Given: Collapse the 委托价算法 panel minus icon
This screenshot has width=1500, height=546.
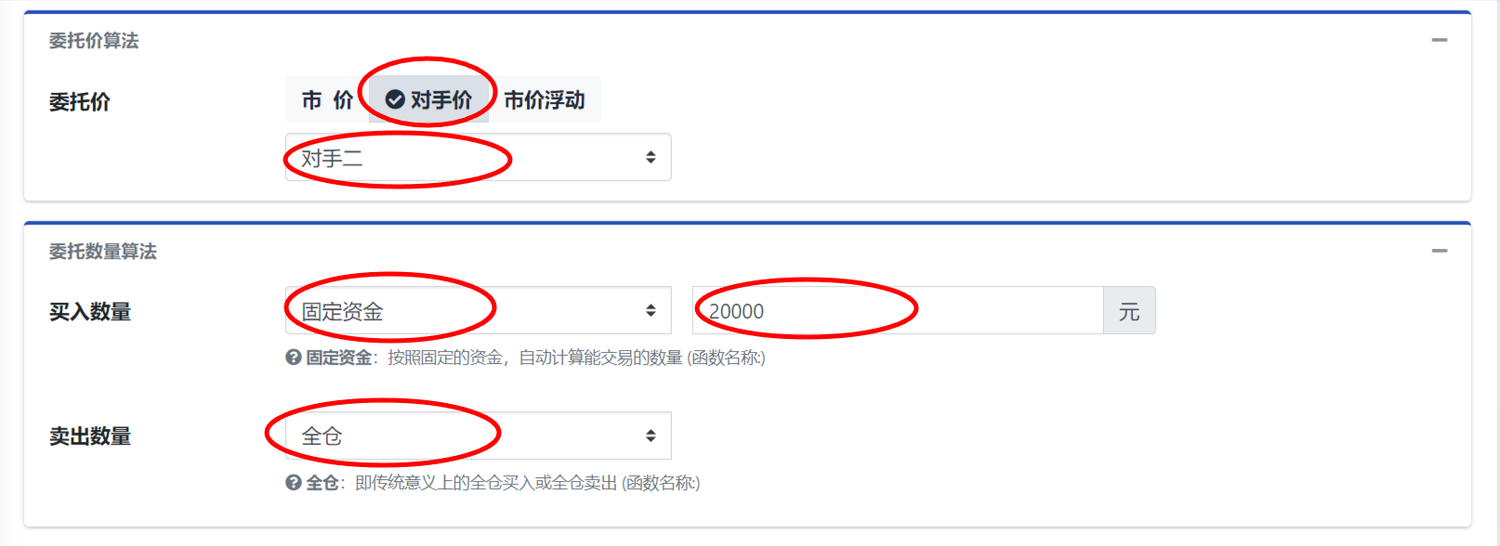Looking at the screenshot, I should (1439, 41).
